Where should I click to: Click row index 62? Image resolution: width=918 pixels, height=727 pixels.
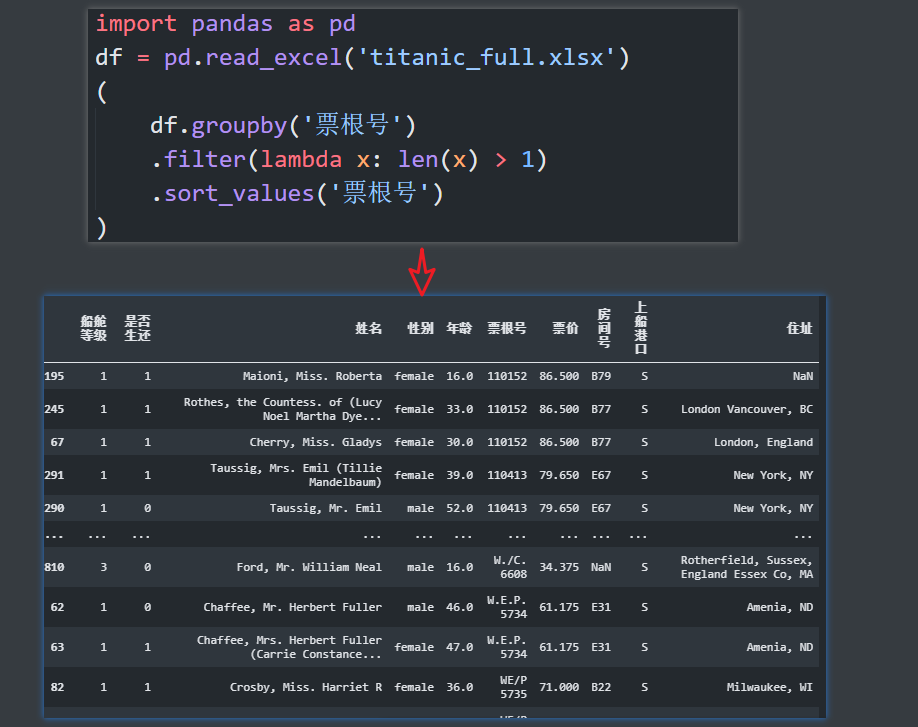coord(57,608)
